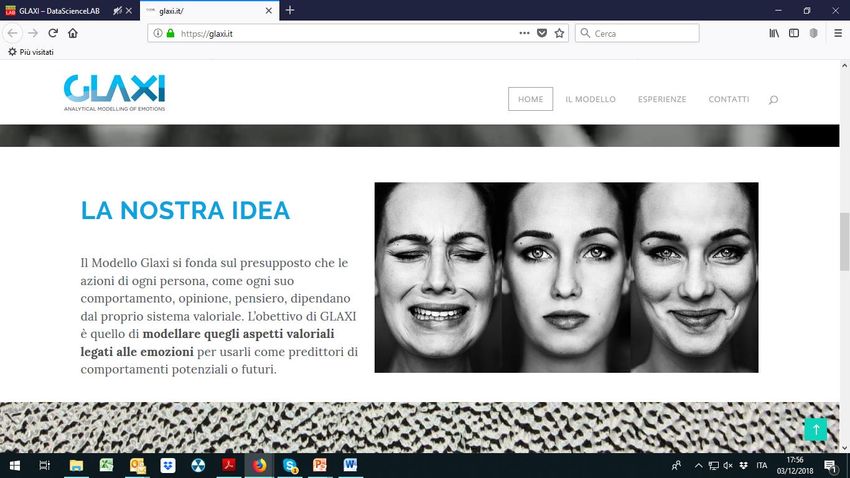Go to the IL MODELLO menu item
Viewport: 850px width, 478px height.
point(590,99)
